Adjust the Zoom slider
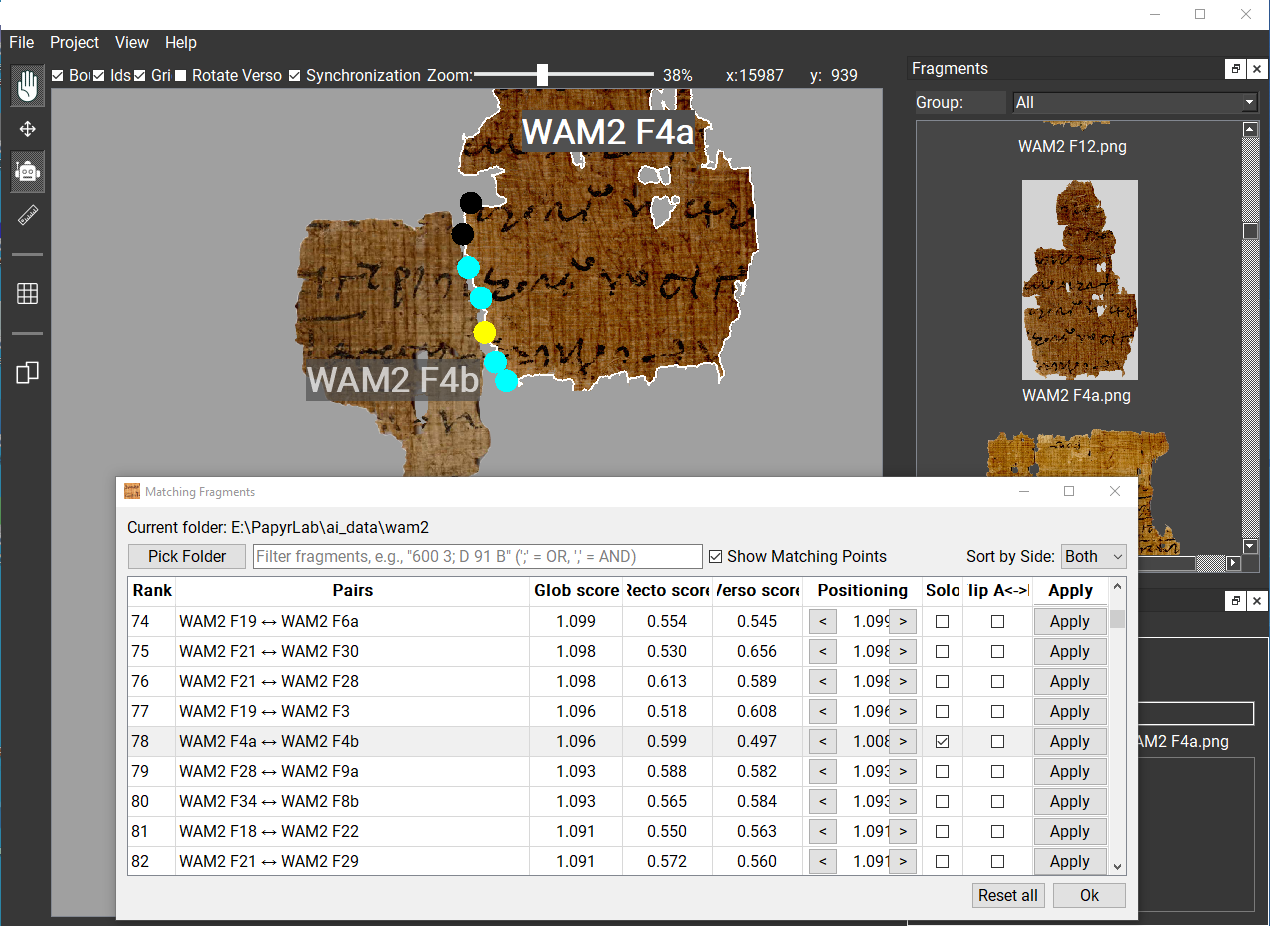 pos(541,74)
